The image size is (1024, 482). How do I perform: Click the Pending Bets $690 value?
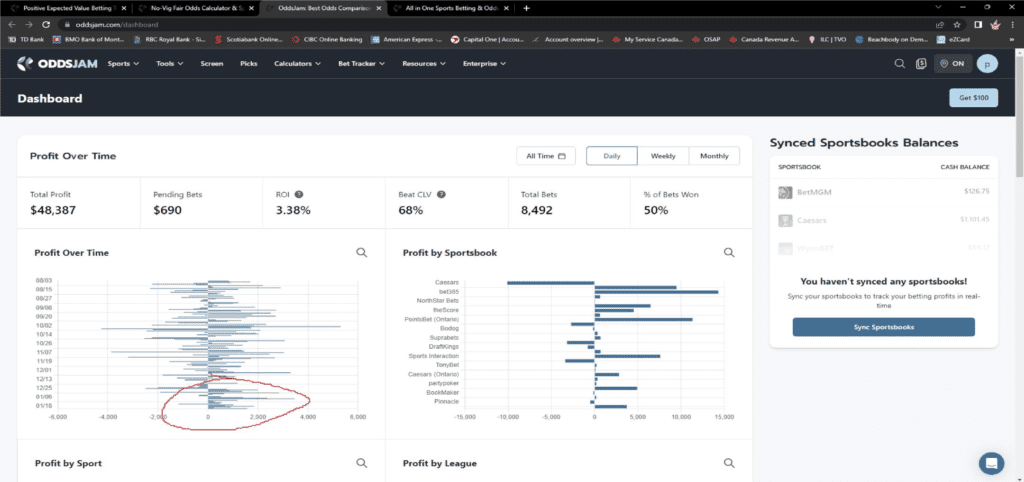167,210
